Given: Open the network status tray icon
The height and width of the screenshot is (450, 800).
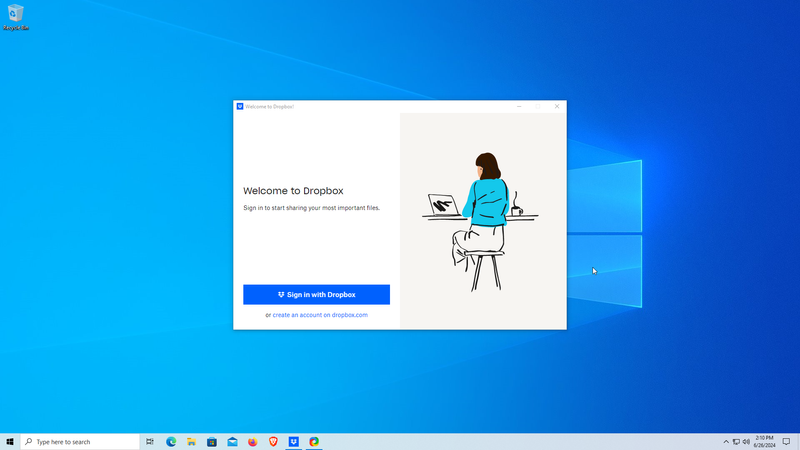Looking at the screenshot, I should coord(736,441).
